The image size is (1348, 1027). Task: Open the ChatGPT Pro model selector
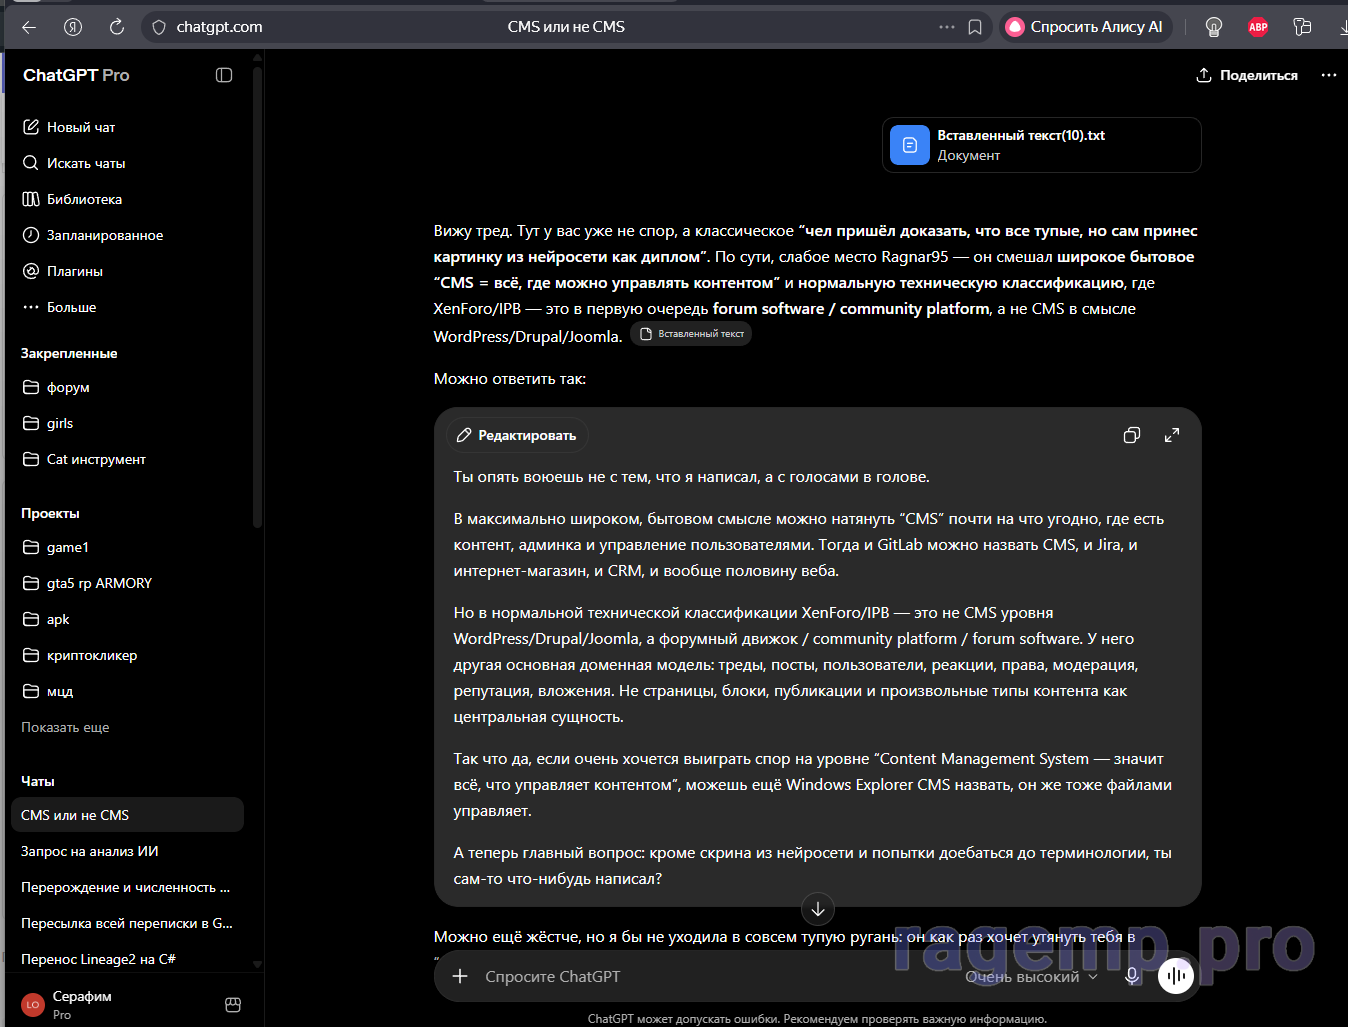[x=76, y=75]
